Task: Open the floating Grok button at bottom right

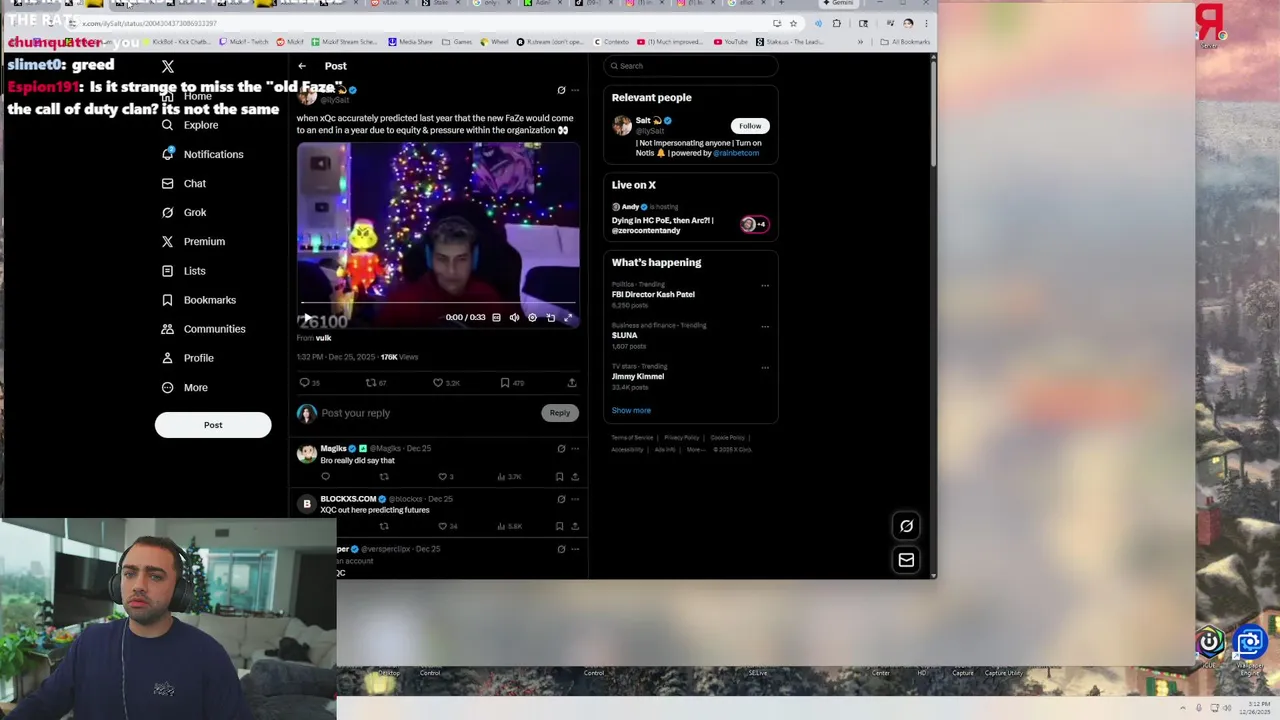Action: pyautogui.click(x=906, y=526)
